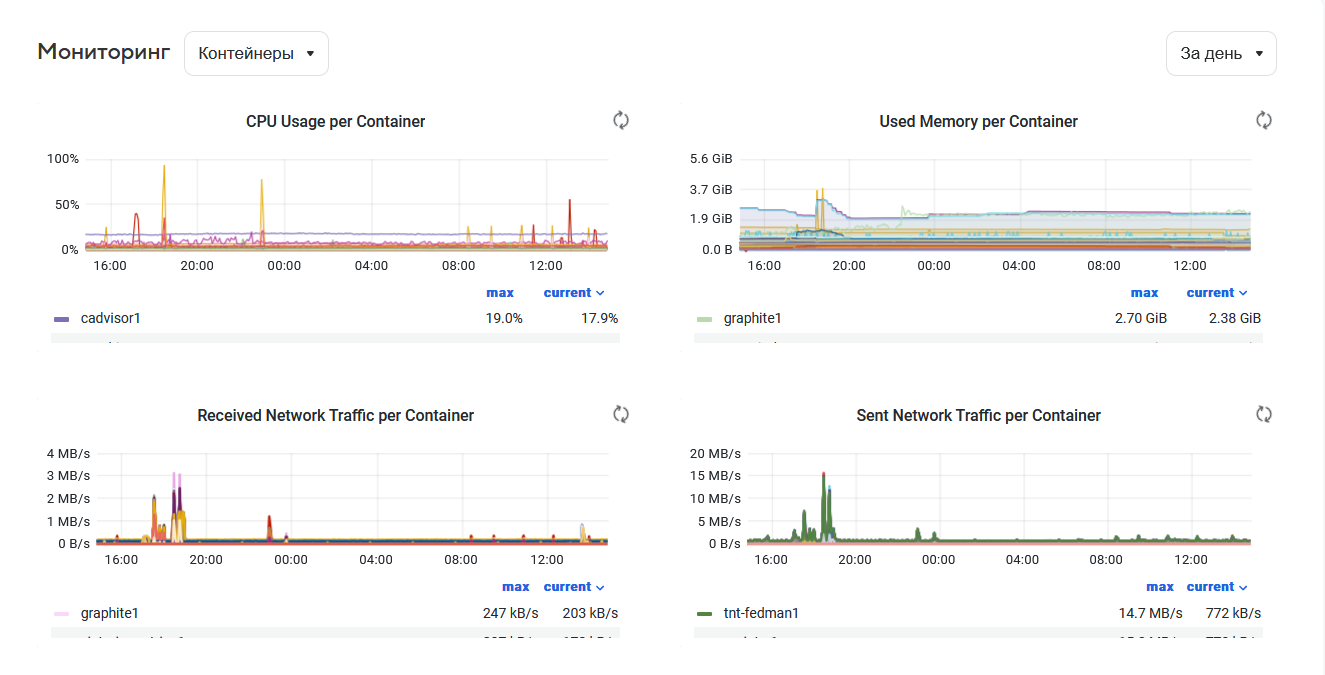The width and height of the screenshot is (1325, 675).
Task: Refresh the Used Memory per Container panel
Action: tap(1264, 121)
